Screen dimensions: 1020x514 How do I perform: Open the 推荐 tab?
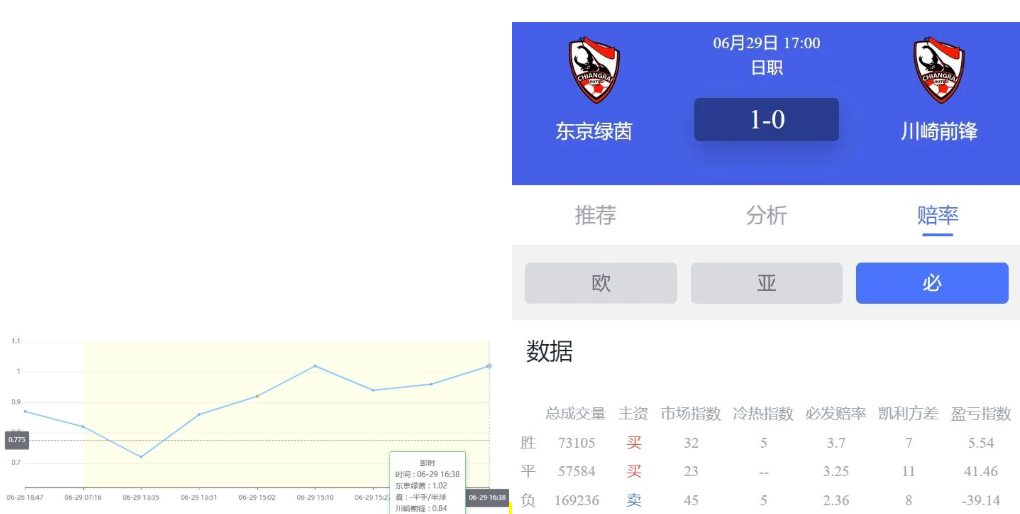click(x=595, y=215)
